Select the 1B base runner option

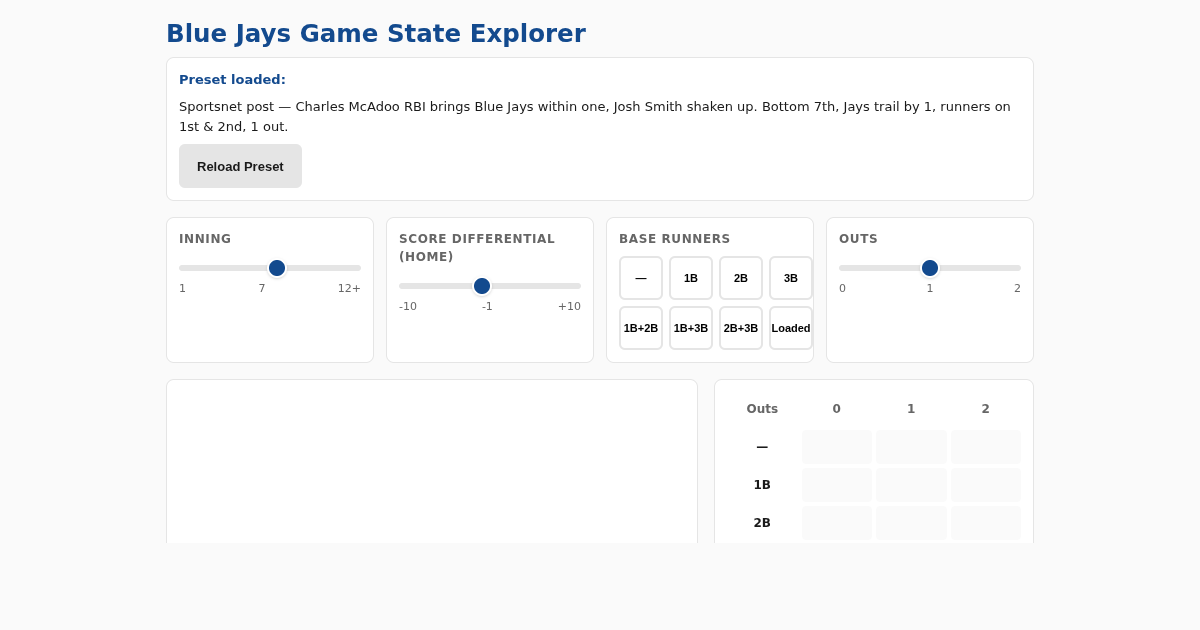pos(691,278)
